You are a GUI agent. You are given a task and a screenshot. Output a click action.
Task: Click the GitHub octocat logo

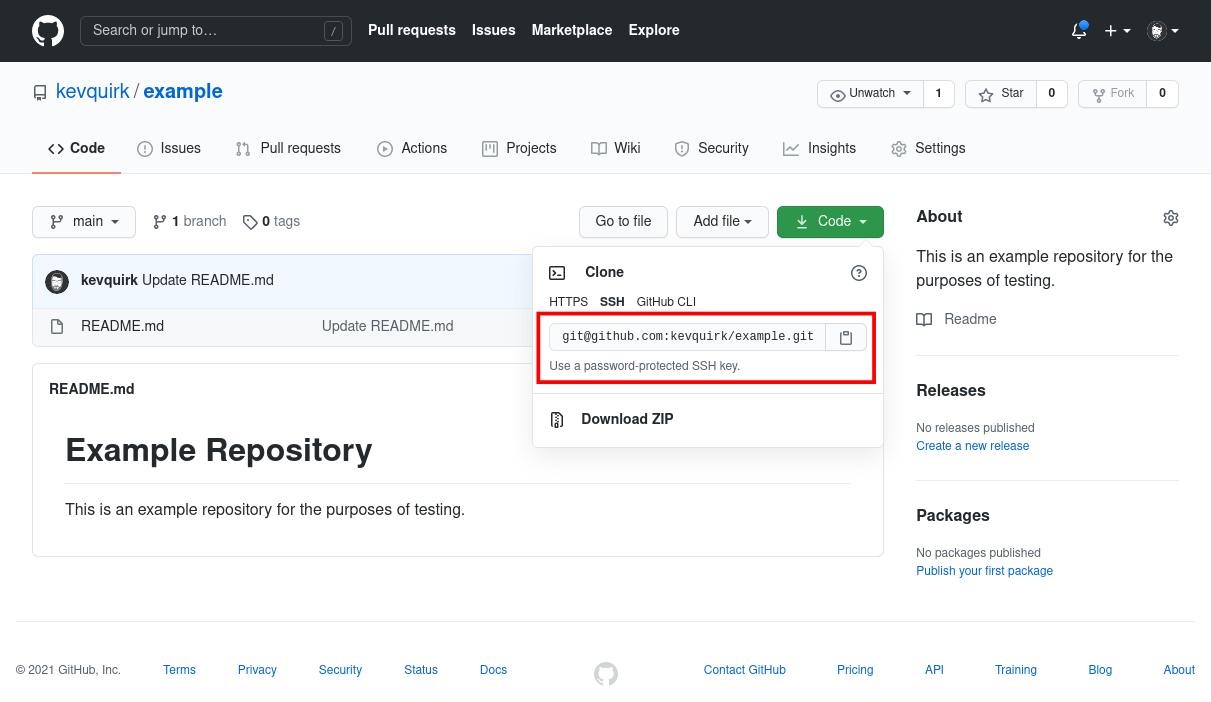(x=47, y=31)
